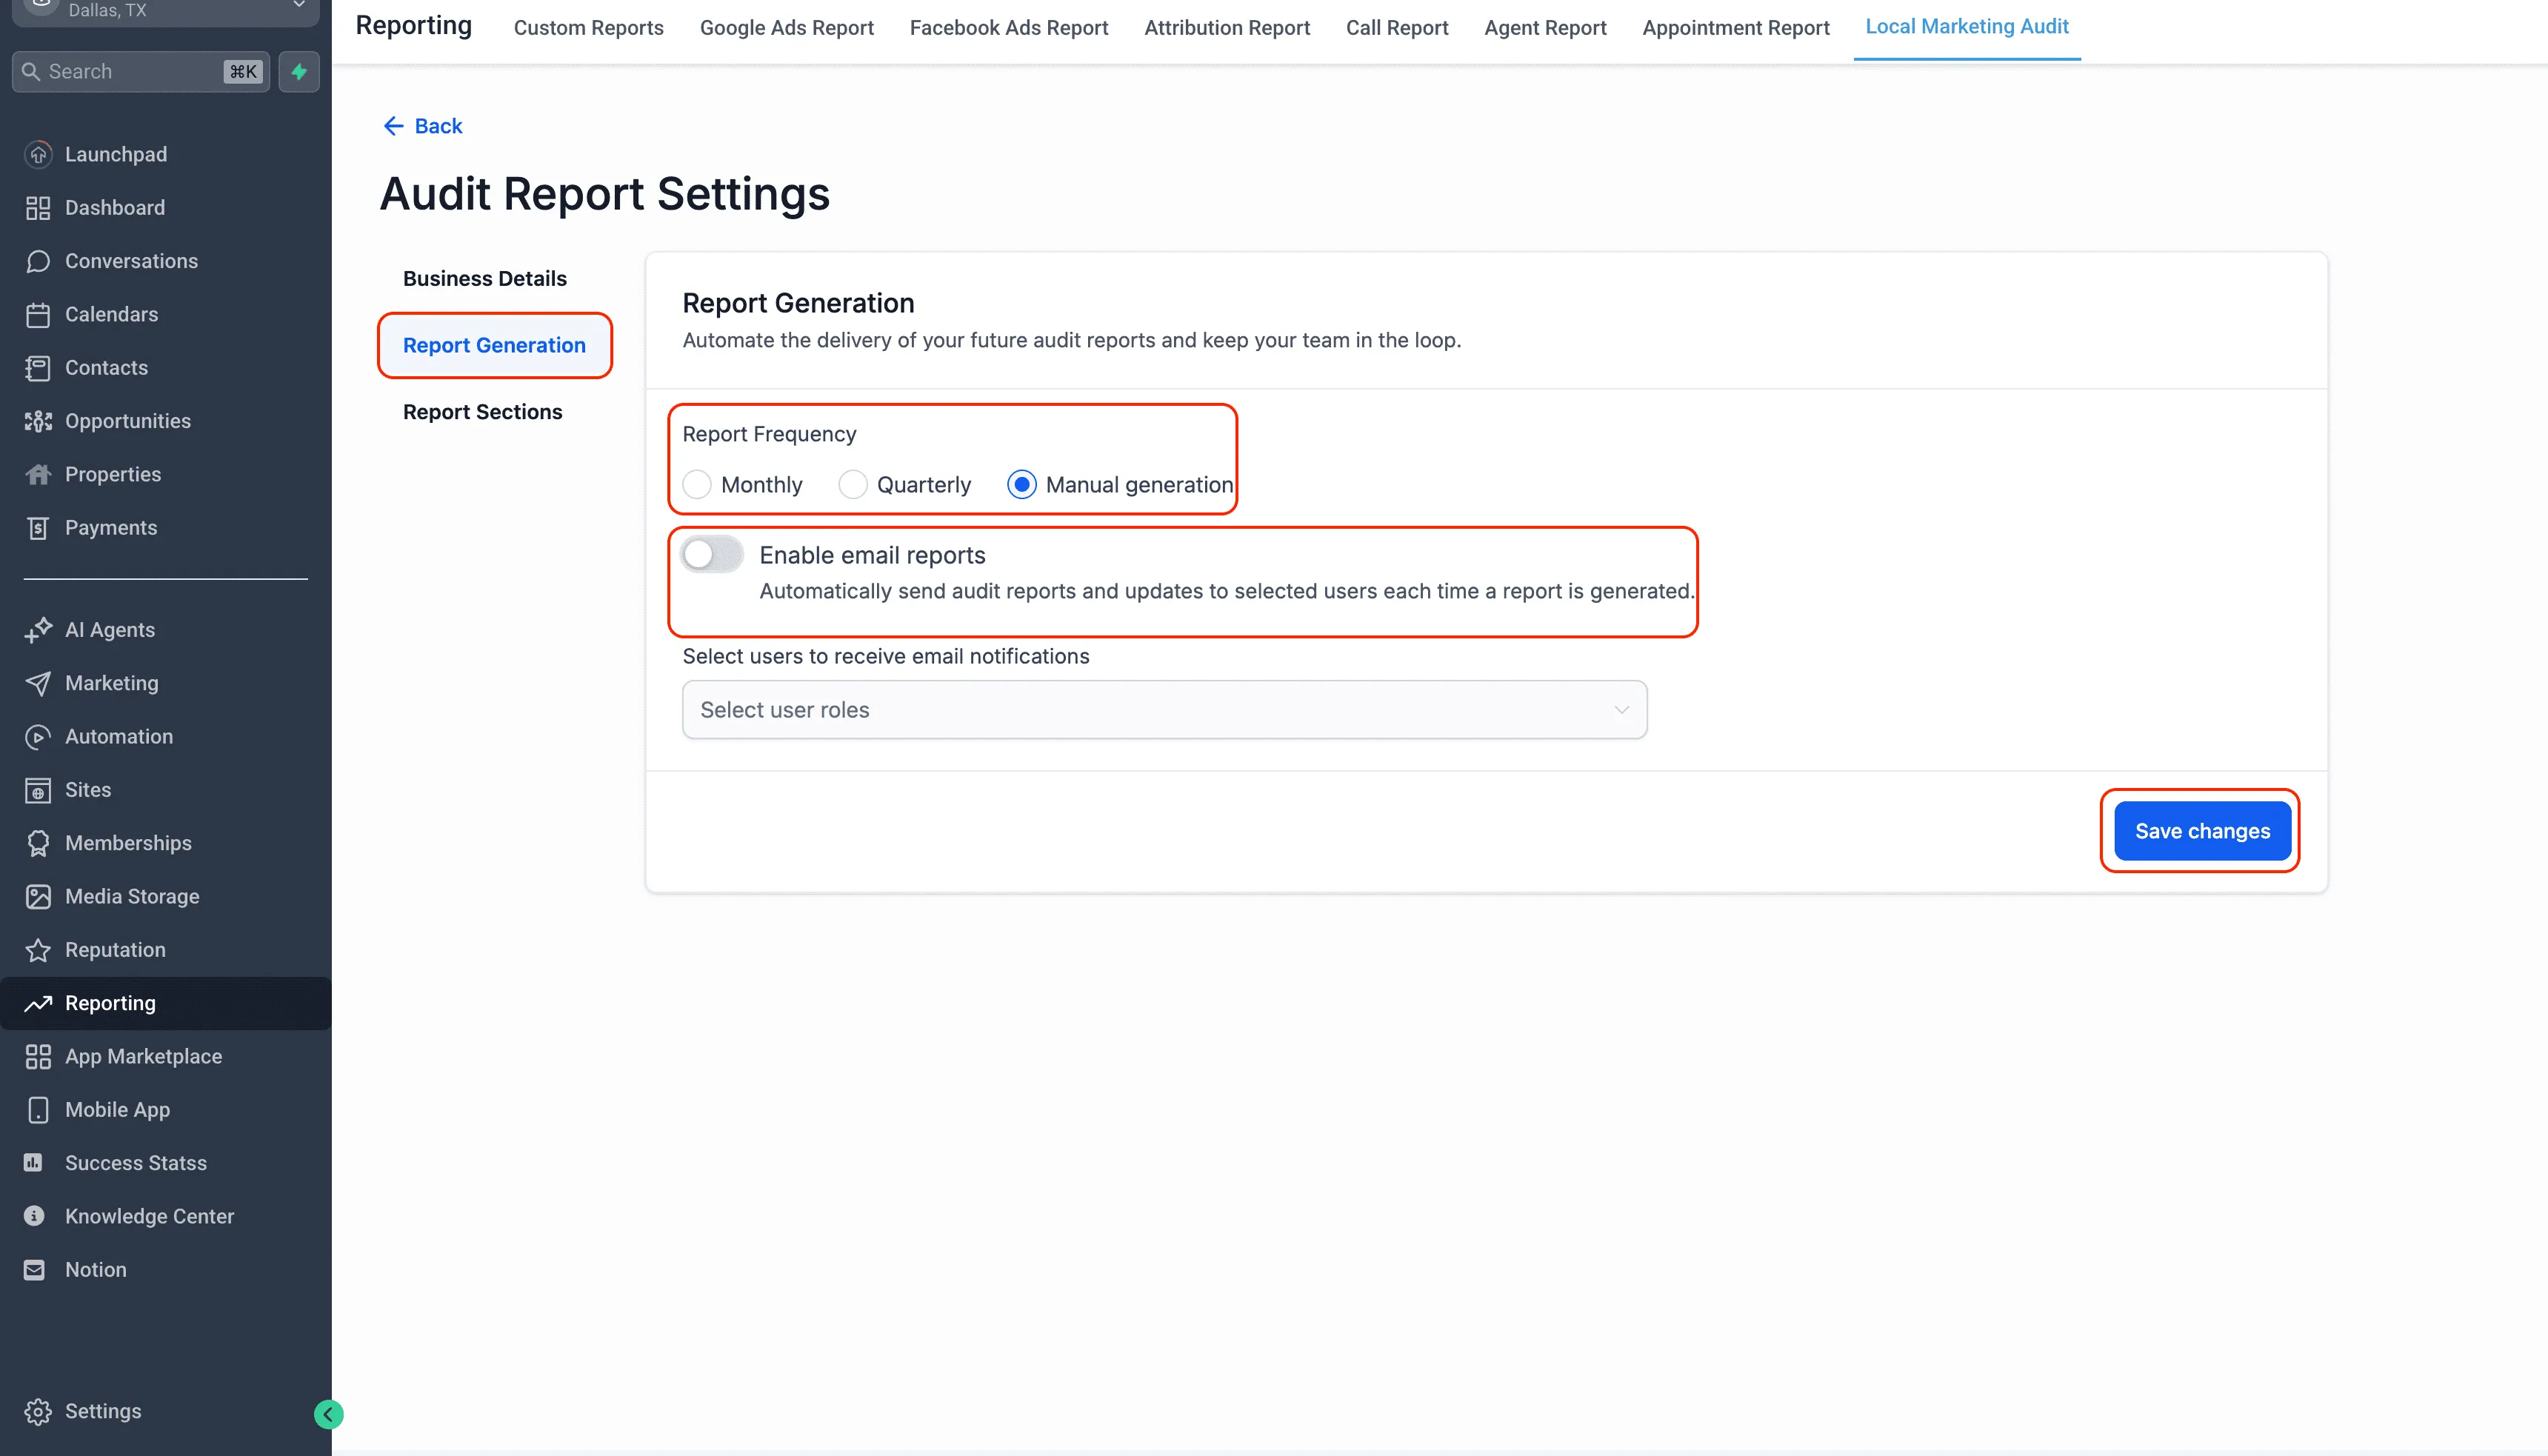Enable email reports toggle

click(x=711, y=553)
